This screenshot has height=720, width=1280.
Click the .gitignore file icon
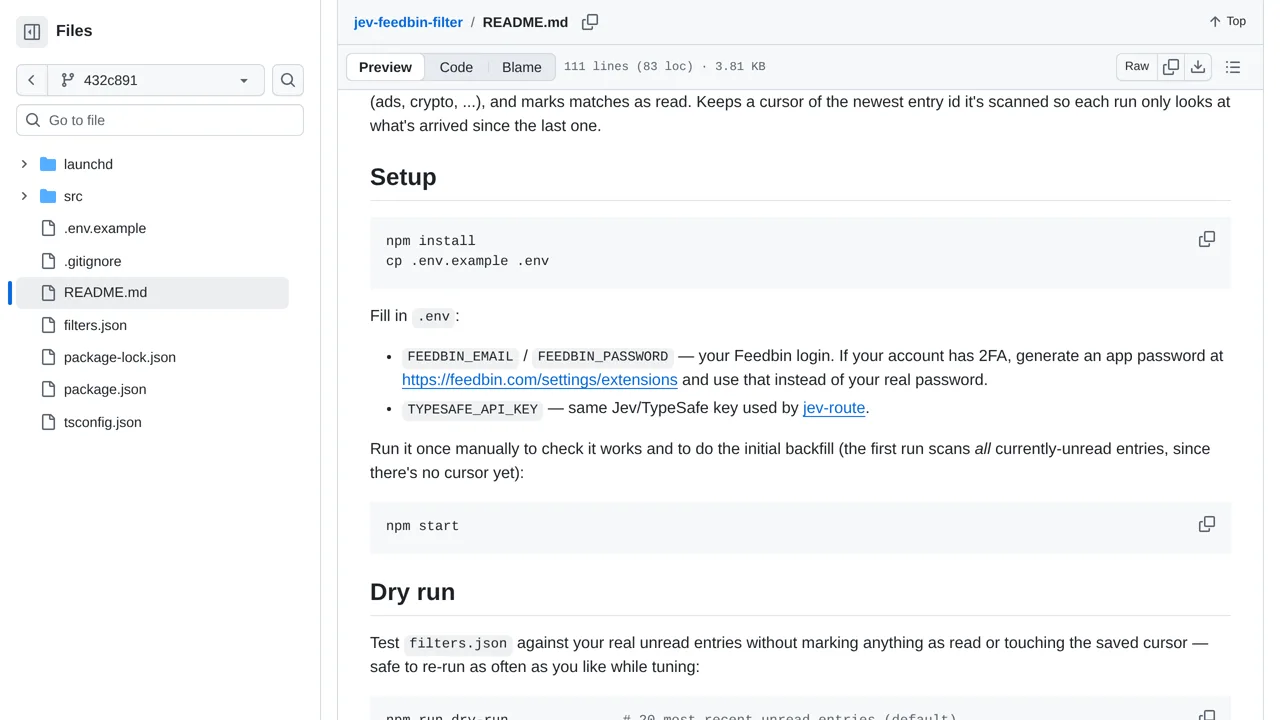pyautogui.click(x=48, y=261)
